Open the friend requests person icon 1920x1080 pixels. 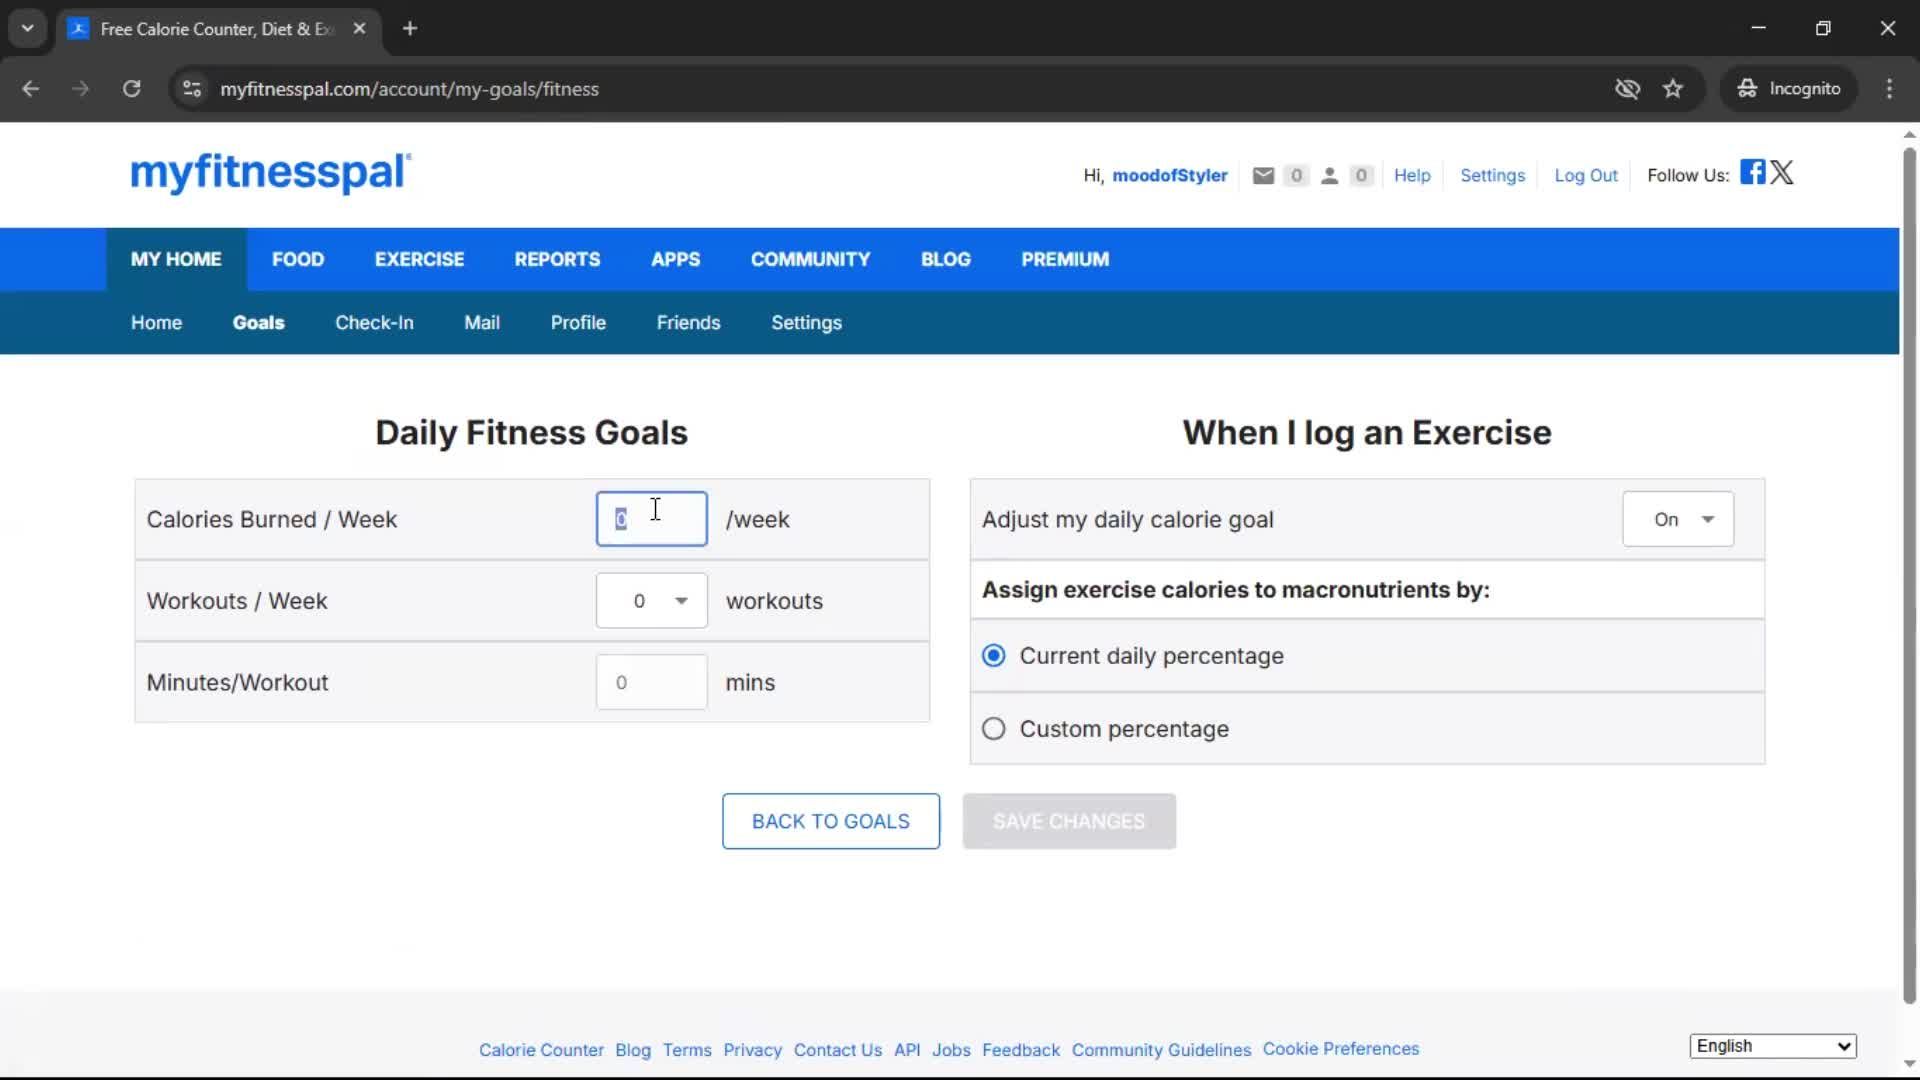tap(1329, 176)
